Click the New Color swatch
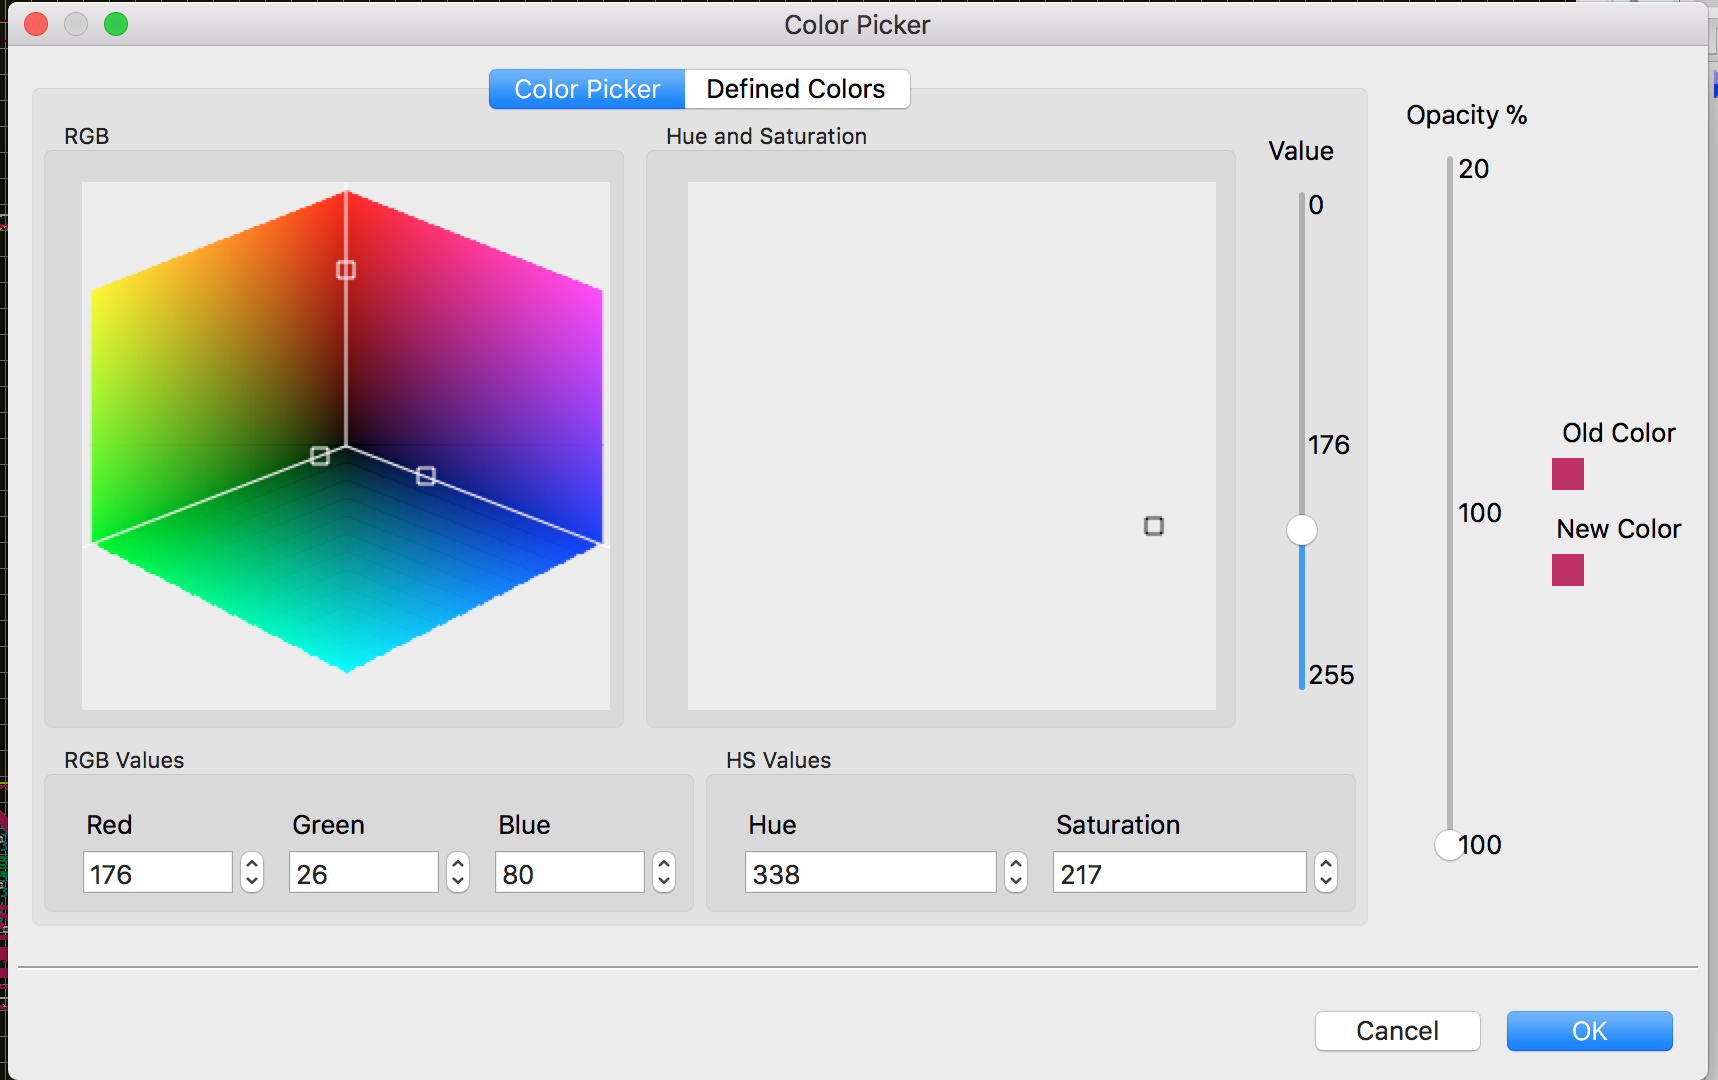This screenshot has width=1718, height=1080. [1567, 570]
